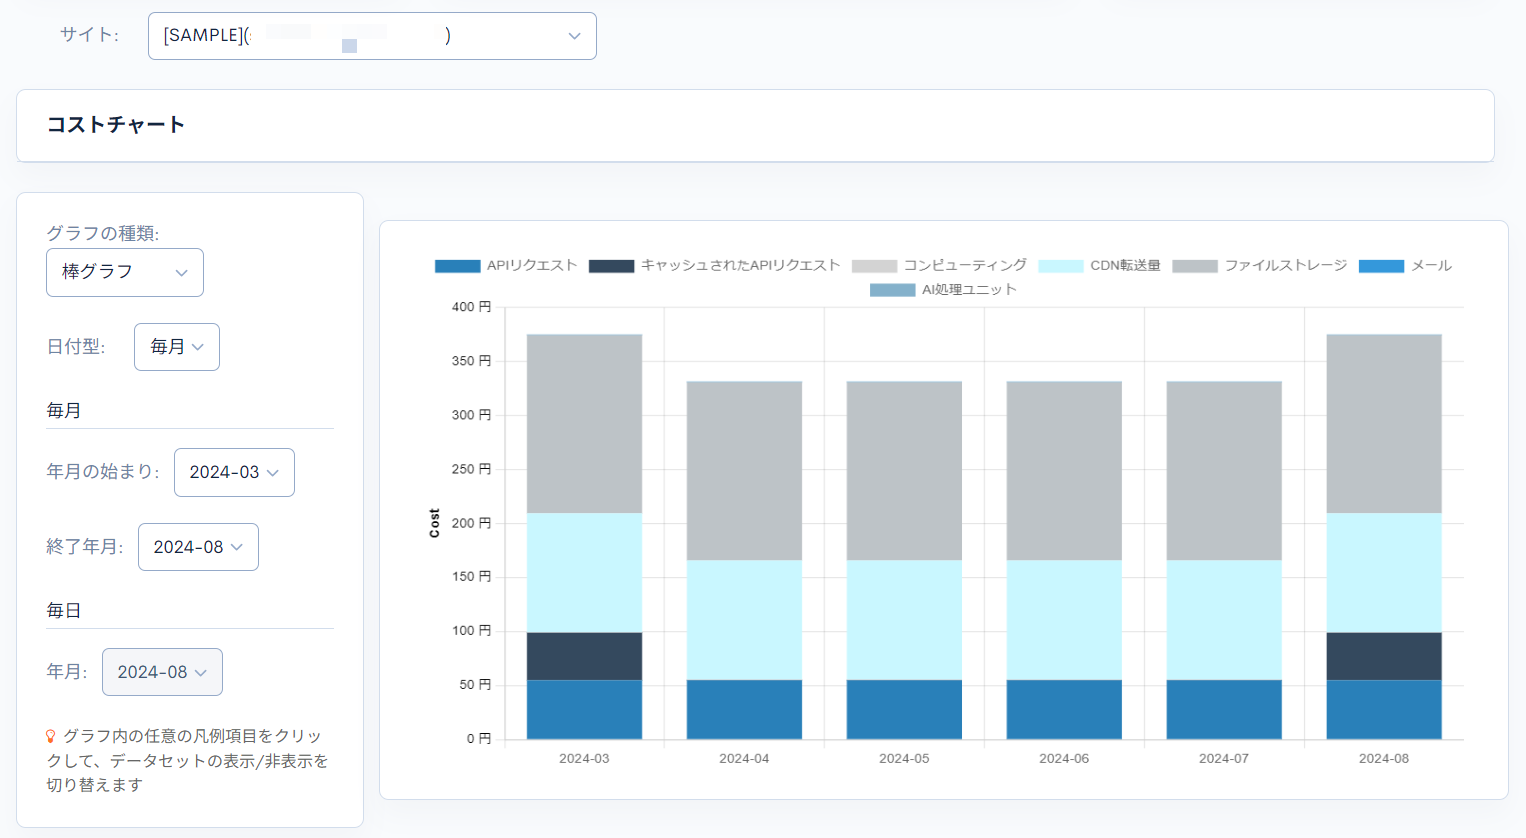Click the メール legend color box
The height and width of the screenshot is (838, 1526).
coord(1382,266)
